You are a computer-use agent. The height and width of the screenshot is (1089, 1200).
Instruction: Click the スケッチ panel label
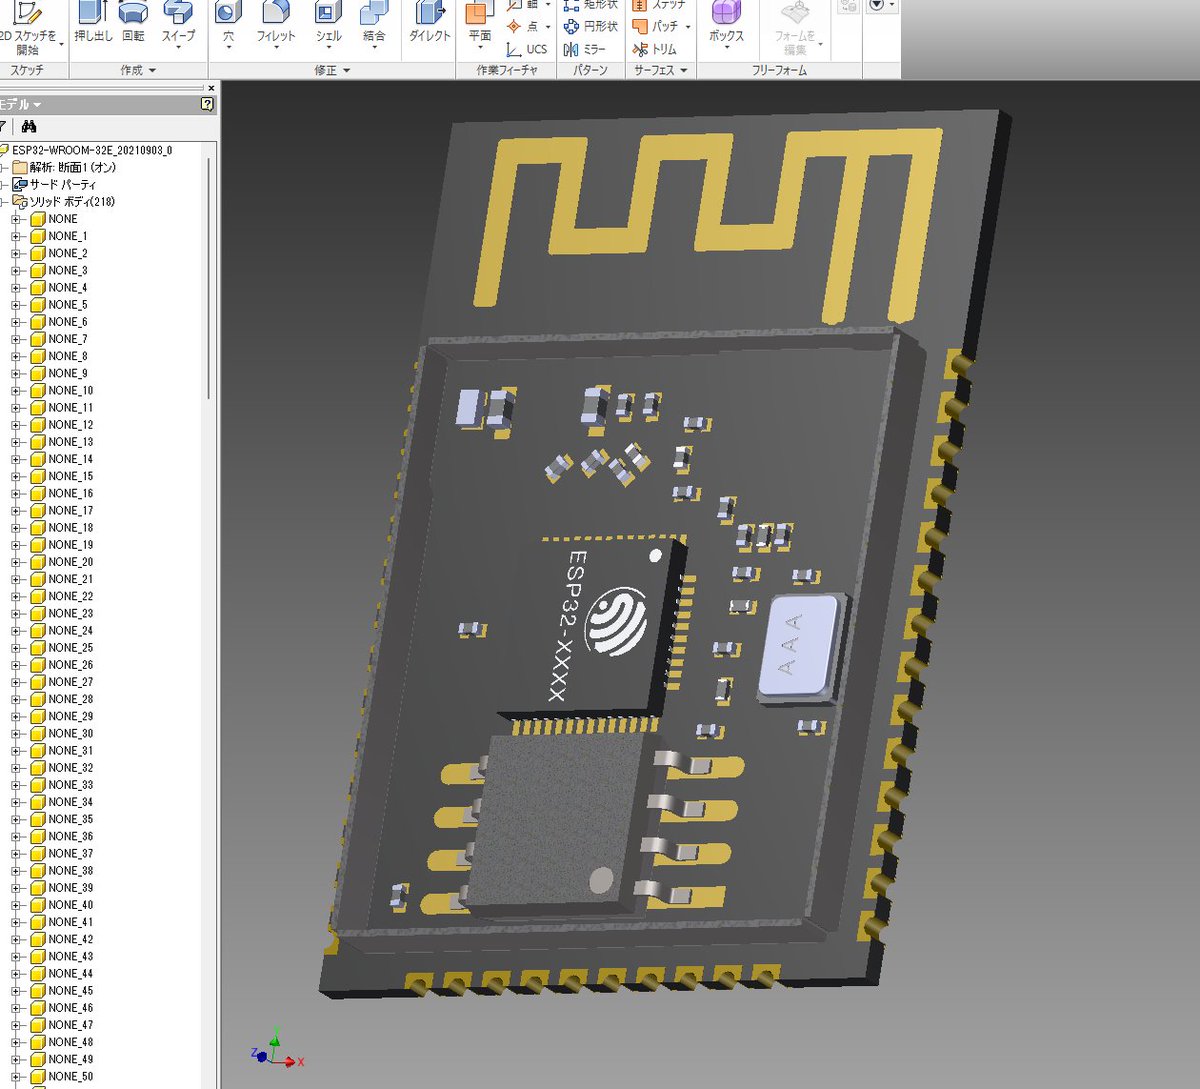point(27,70)
